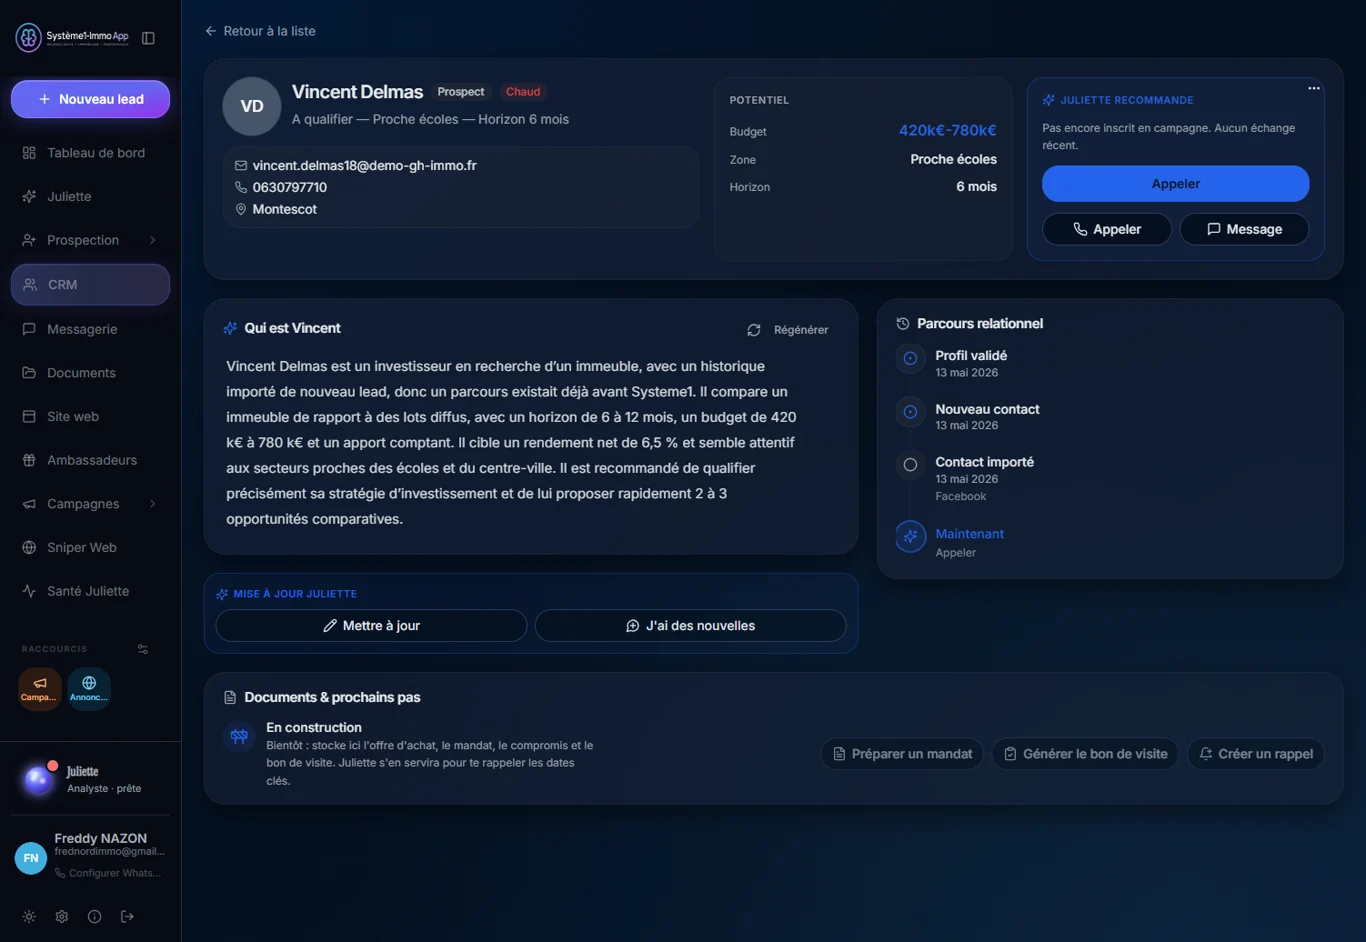This screenshot has width=1366, height=942.
Task: Click the horizon value 6 mois
Action: [x=976, y=187]
